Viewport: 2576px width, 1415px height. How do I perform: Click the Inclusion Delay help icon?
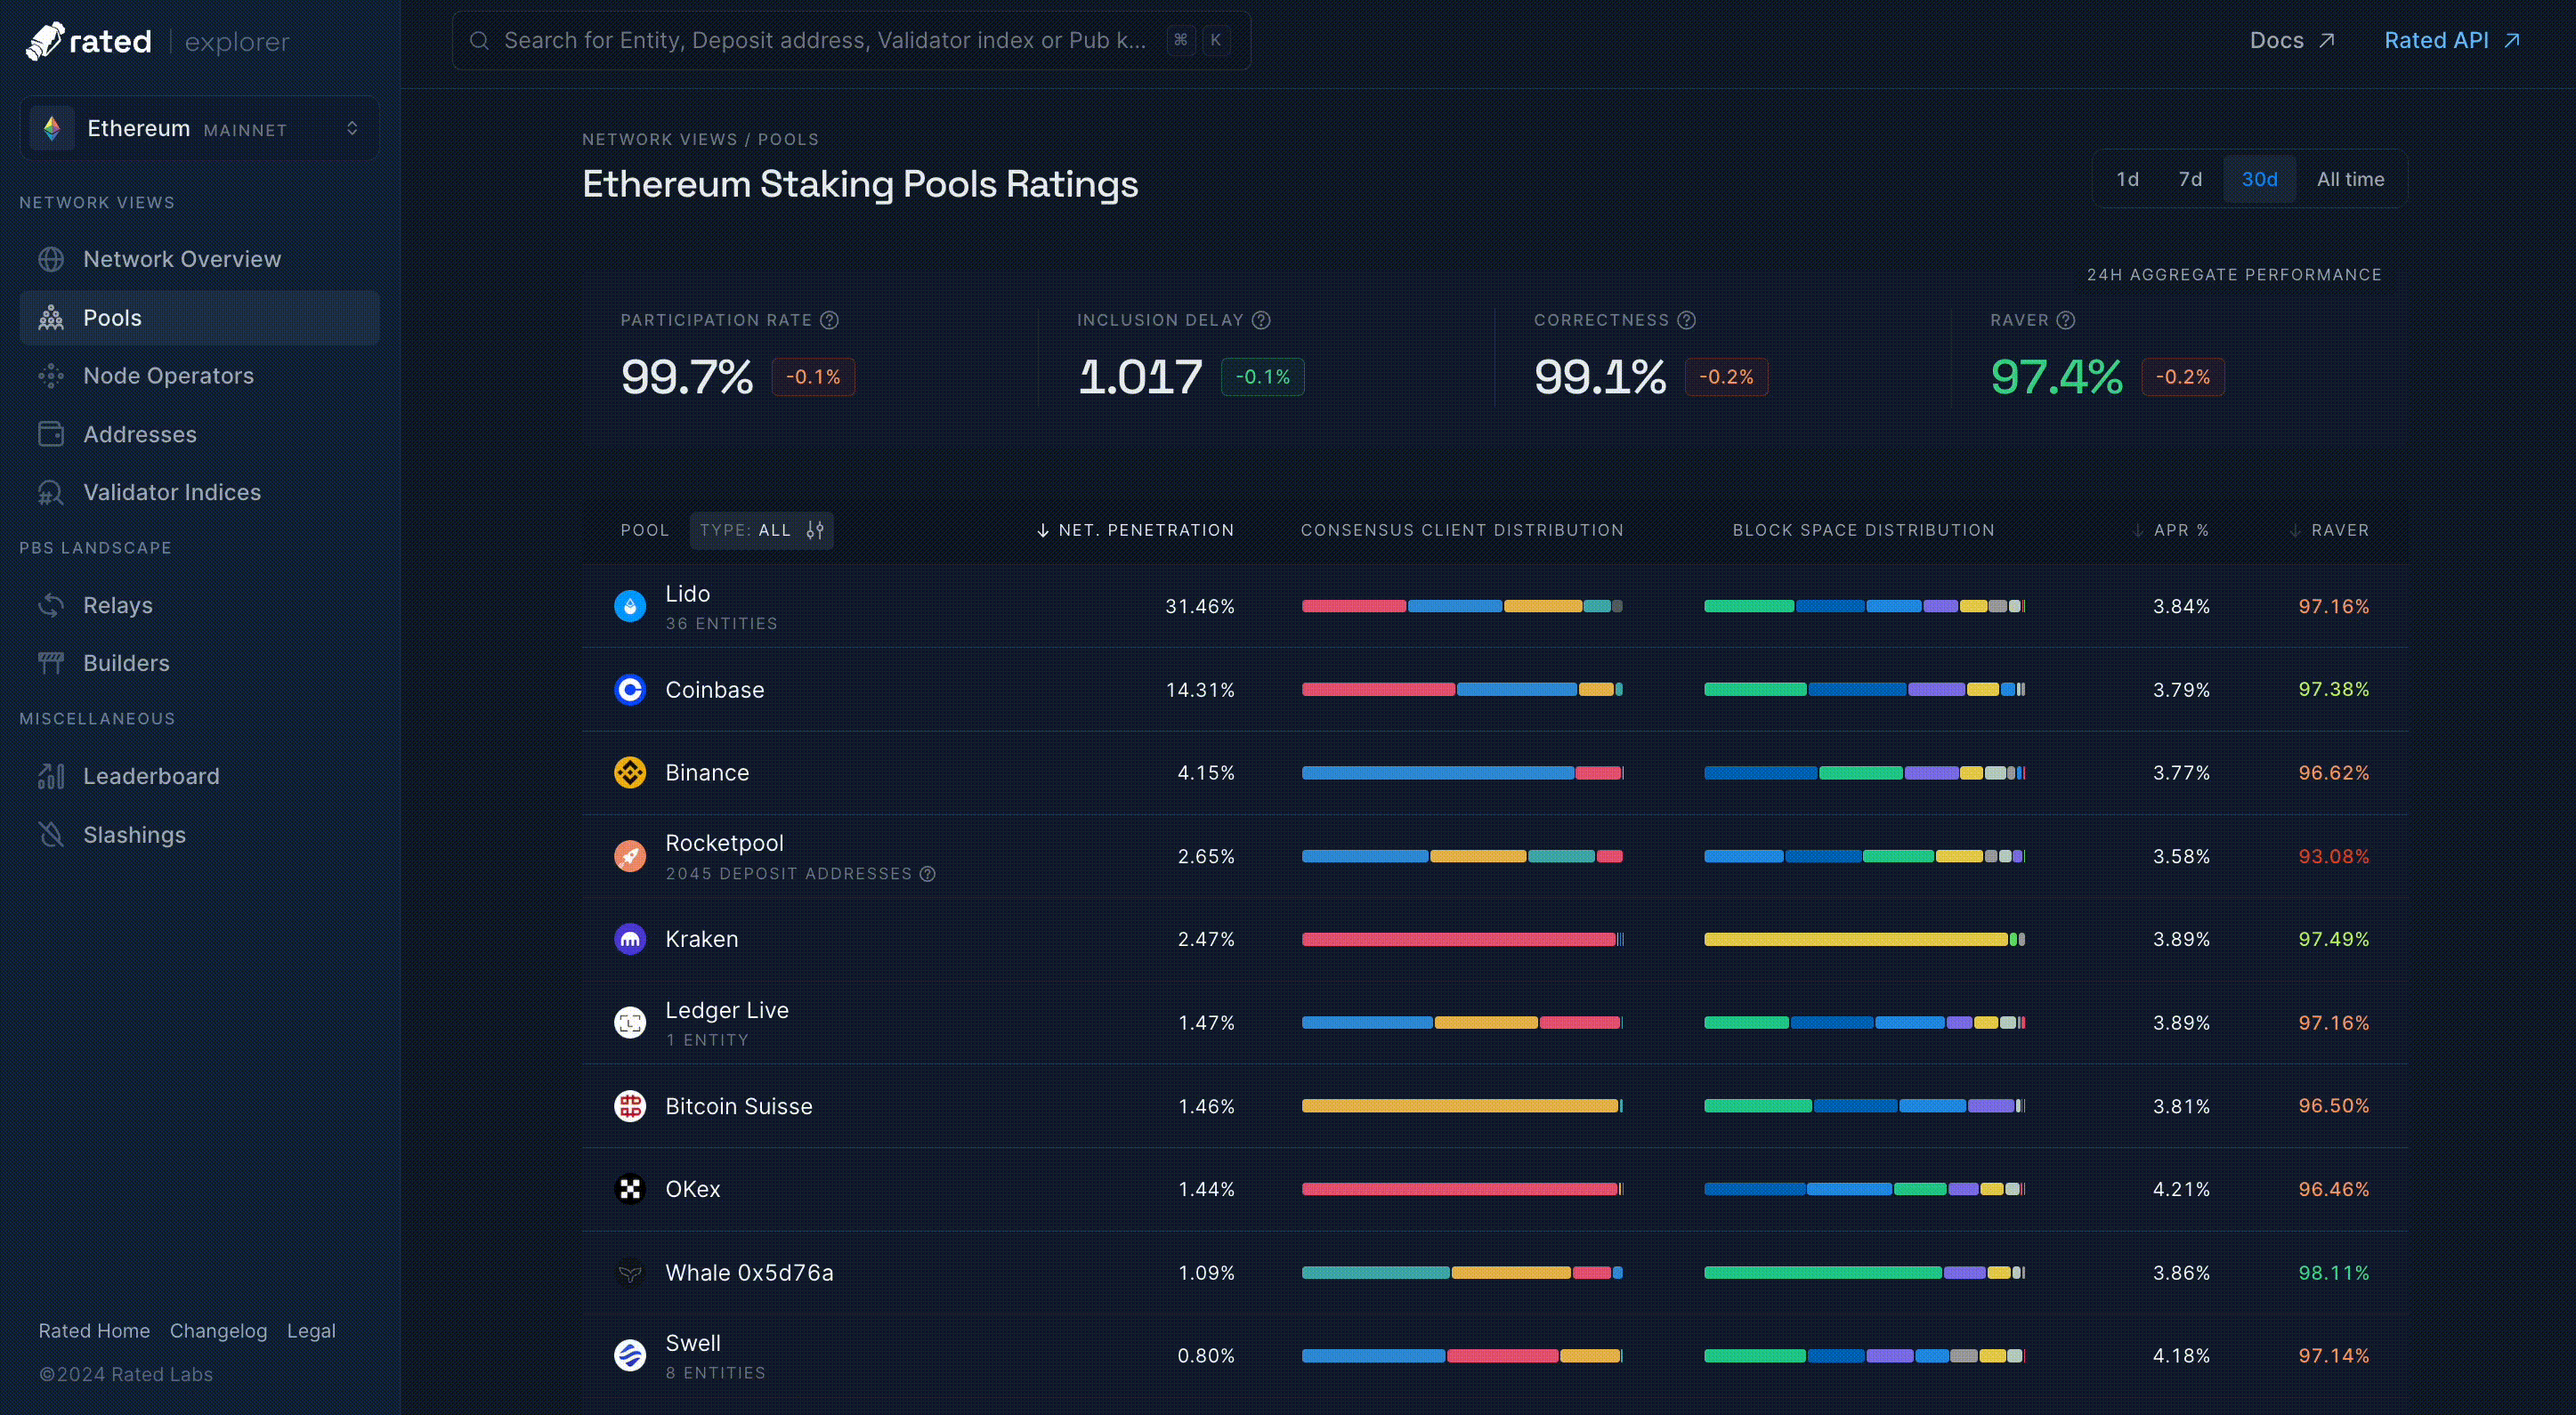click(x=1261, y=320)
